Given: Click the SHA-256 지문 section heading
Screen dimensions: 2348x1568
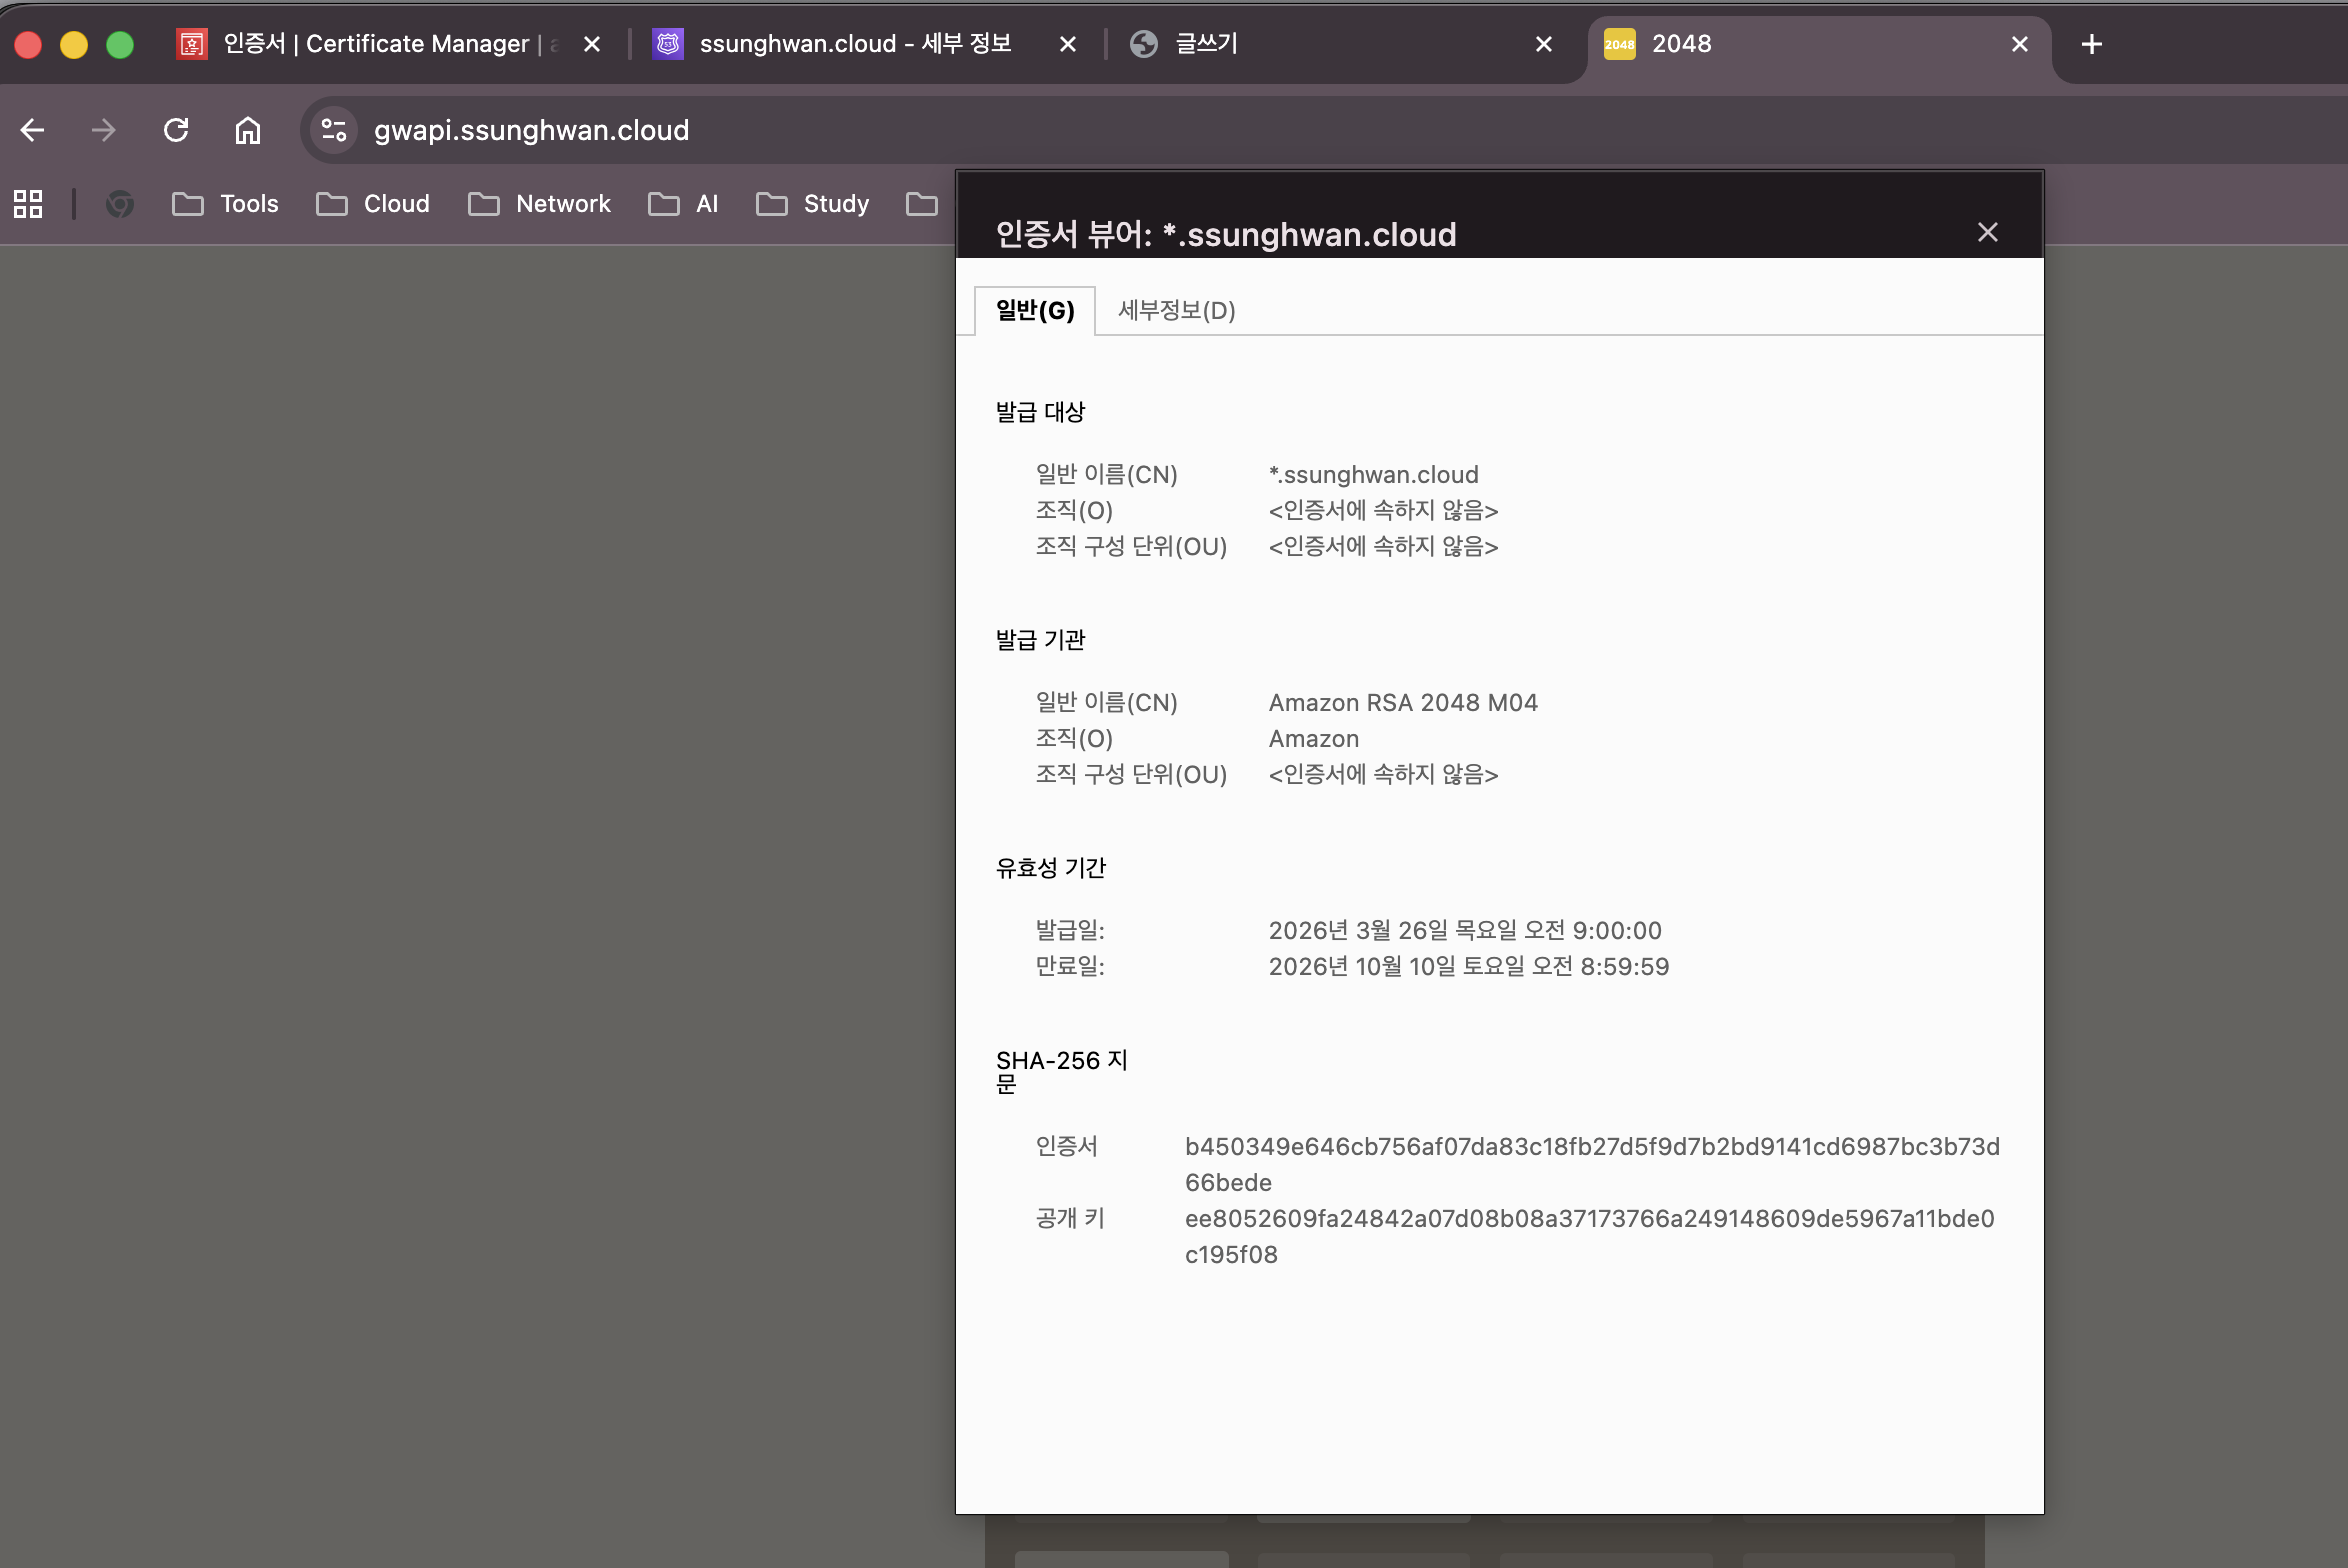Looking at the screenshot, I should tap(1062, 1071).
